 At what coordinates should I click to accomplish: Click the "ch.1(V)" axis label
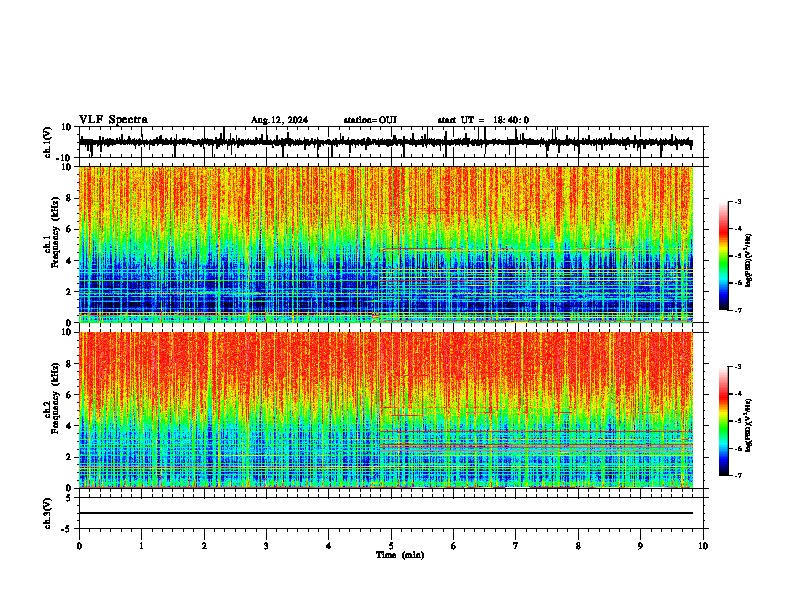coord(48,142)
